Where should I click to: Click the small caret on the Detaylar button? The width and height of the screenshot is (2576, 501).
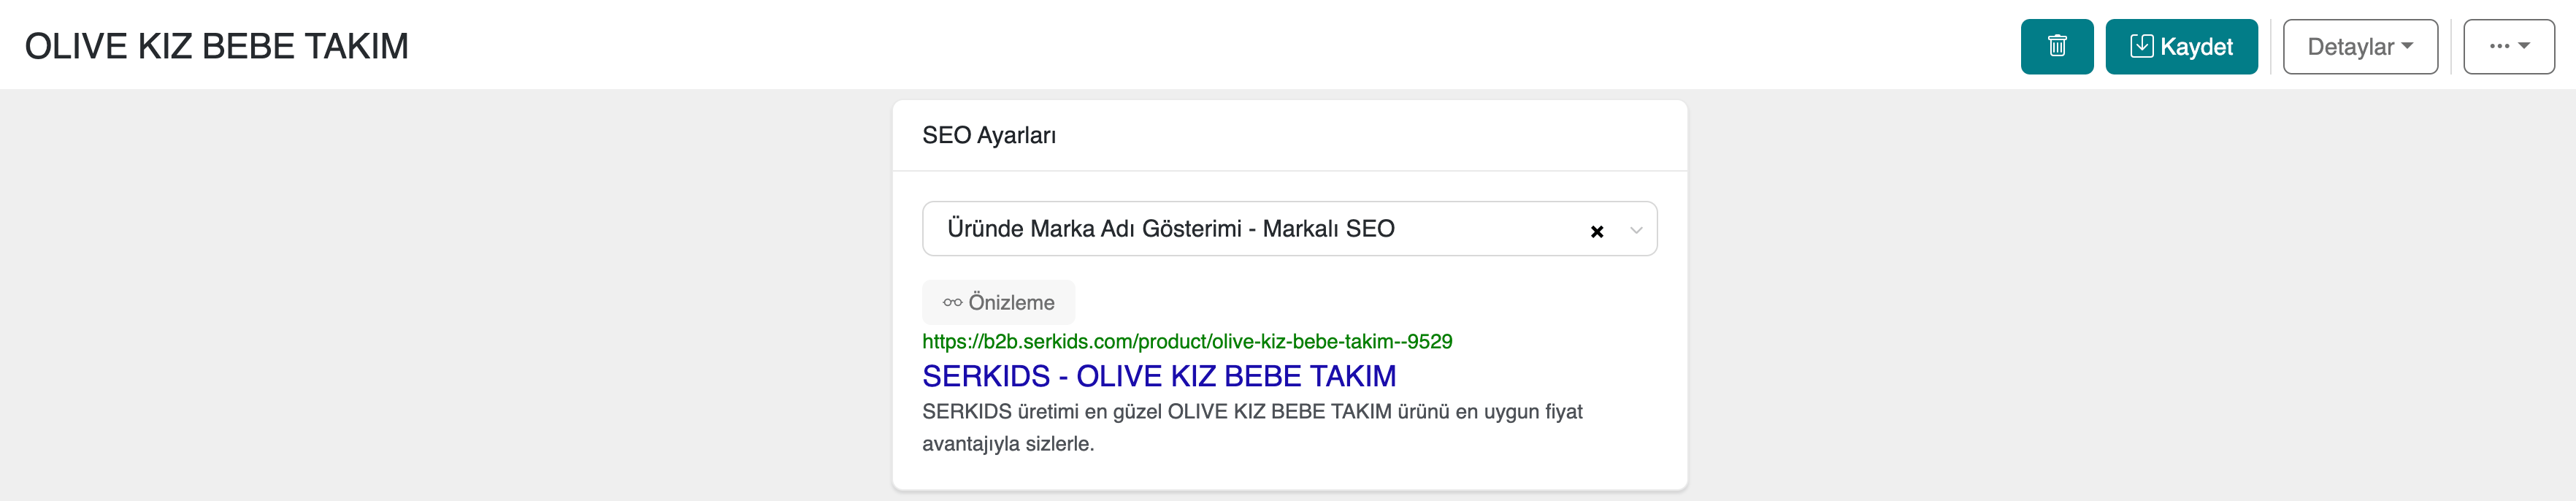coord(2407,46)
